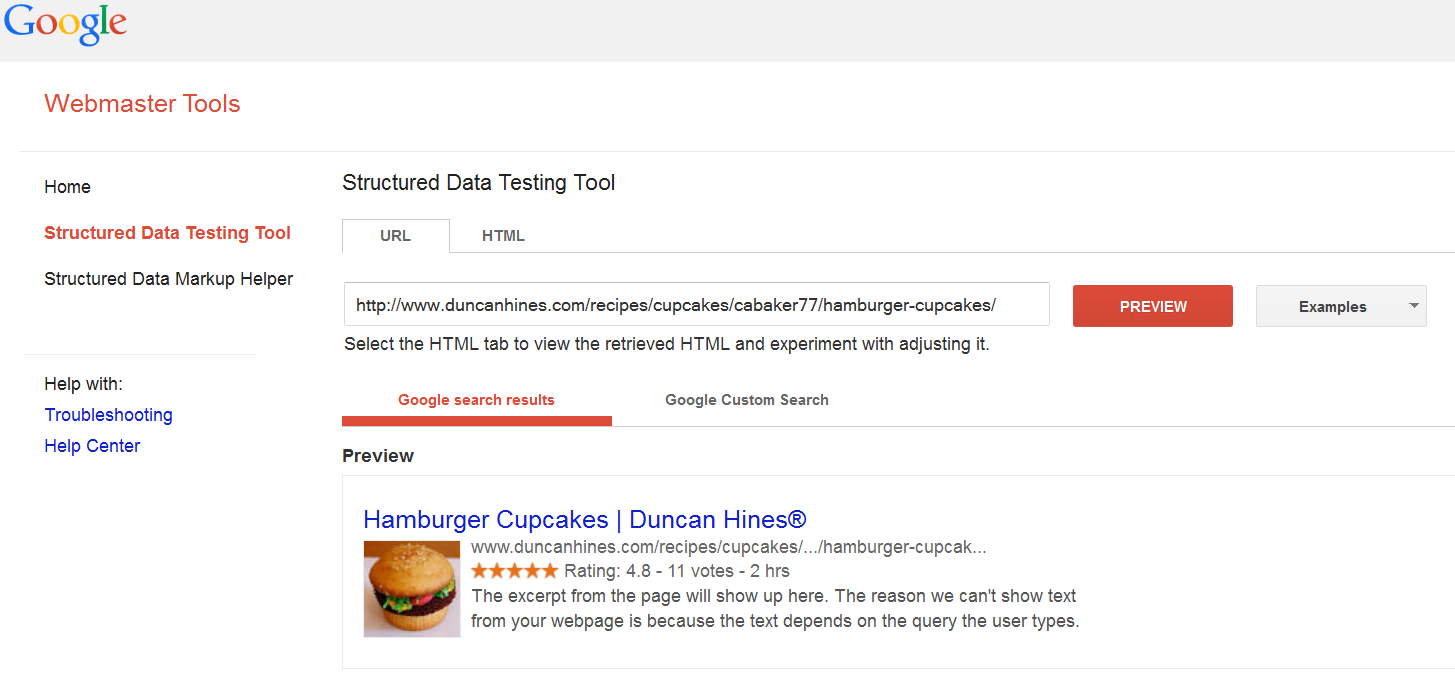Switch to the HTML tab
The width and height of the screenshot is (1455, 681).
tap(503, 236)
